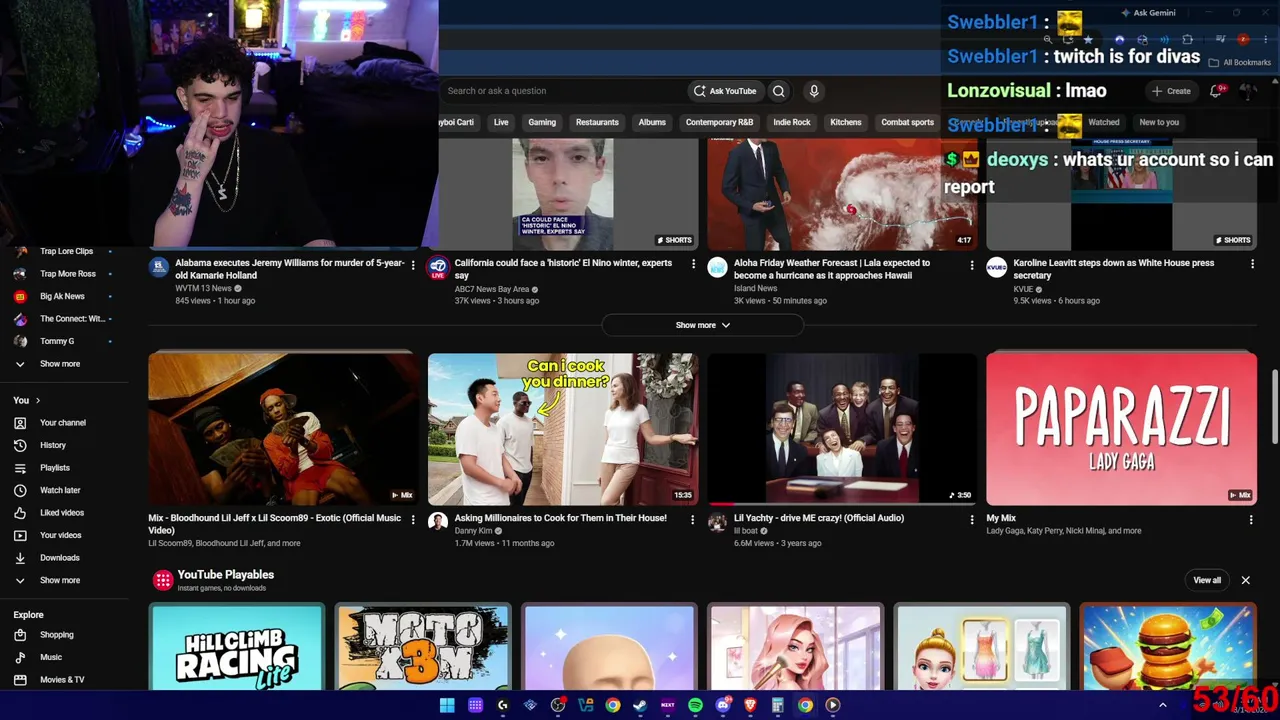Open the Windows Start menu
Image resolution: width=1280 pixels, height=720 pixels.
click(x=447, y=705)
